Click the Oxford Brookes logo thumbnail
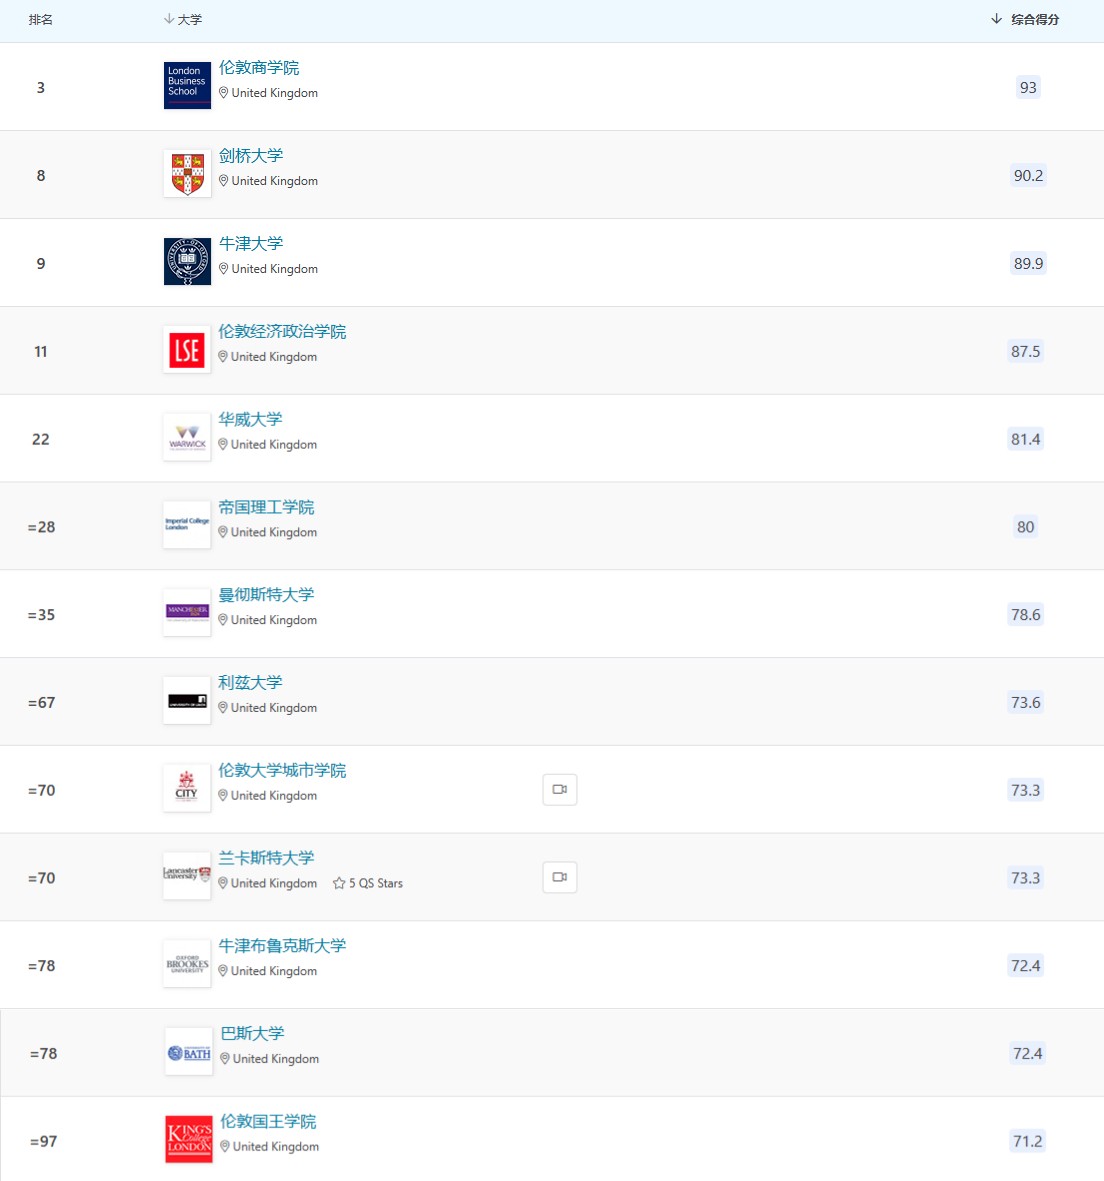 (x=187, y=964)
